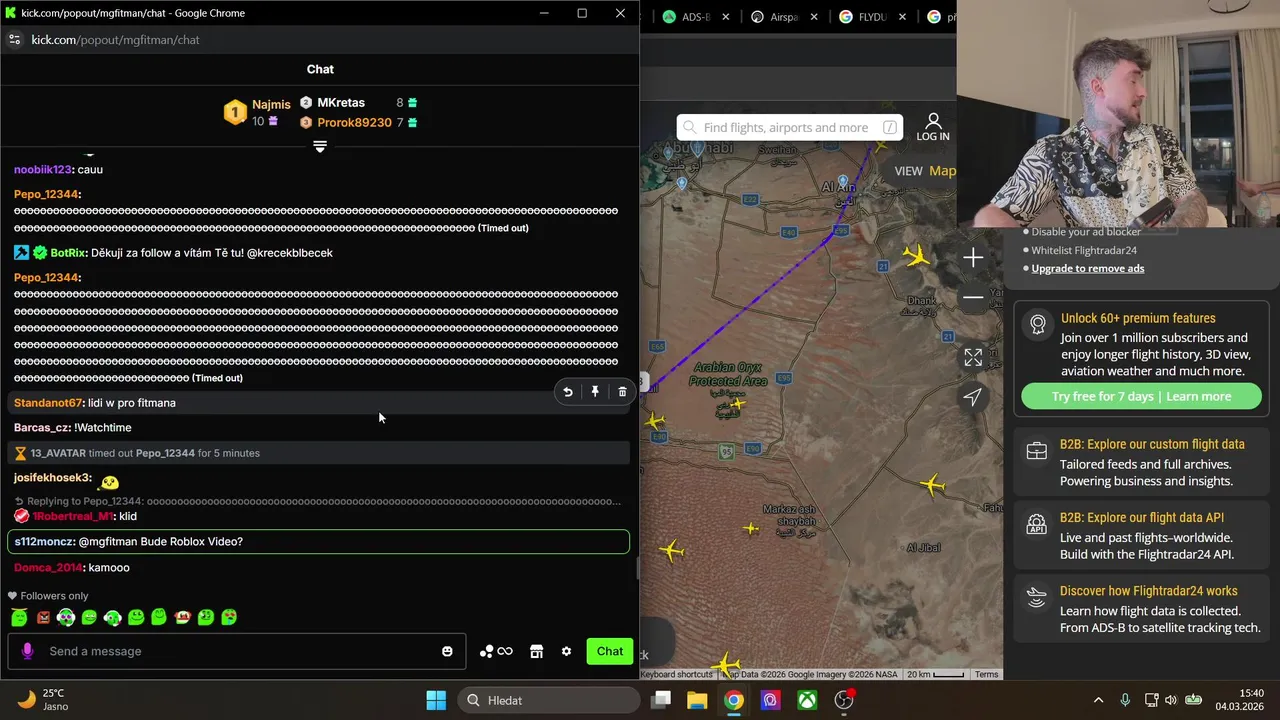Send message with green Chat button
Screen dimensions: 1280x720
coord(610,651)
